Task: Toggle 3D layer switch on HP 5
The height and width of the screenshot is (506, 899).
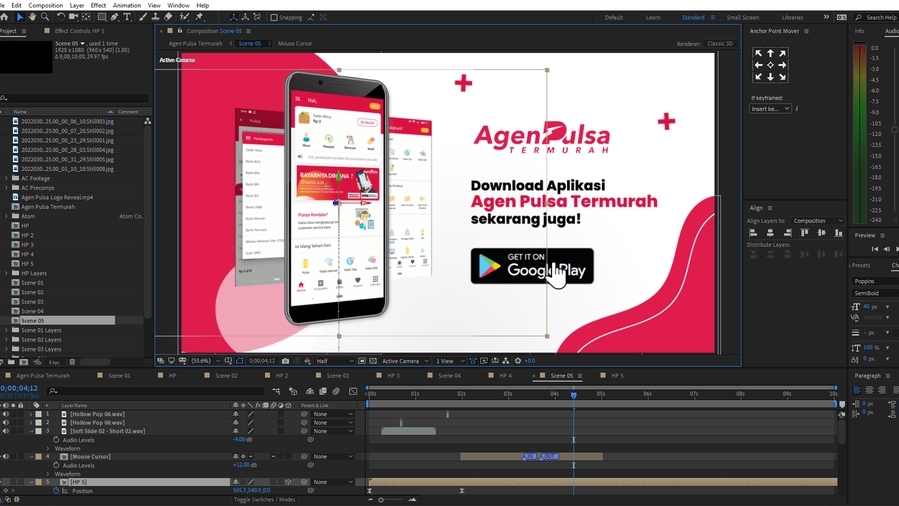Action: pos(288,482)
